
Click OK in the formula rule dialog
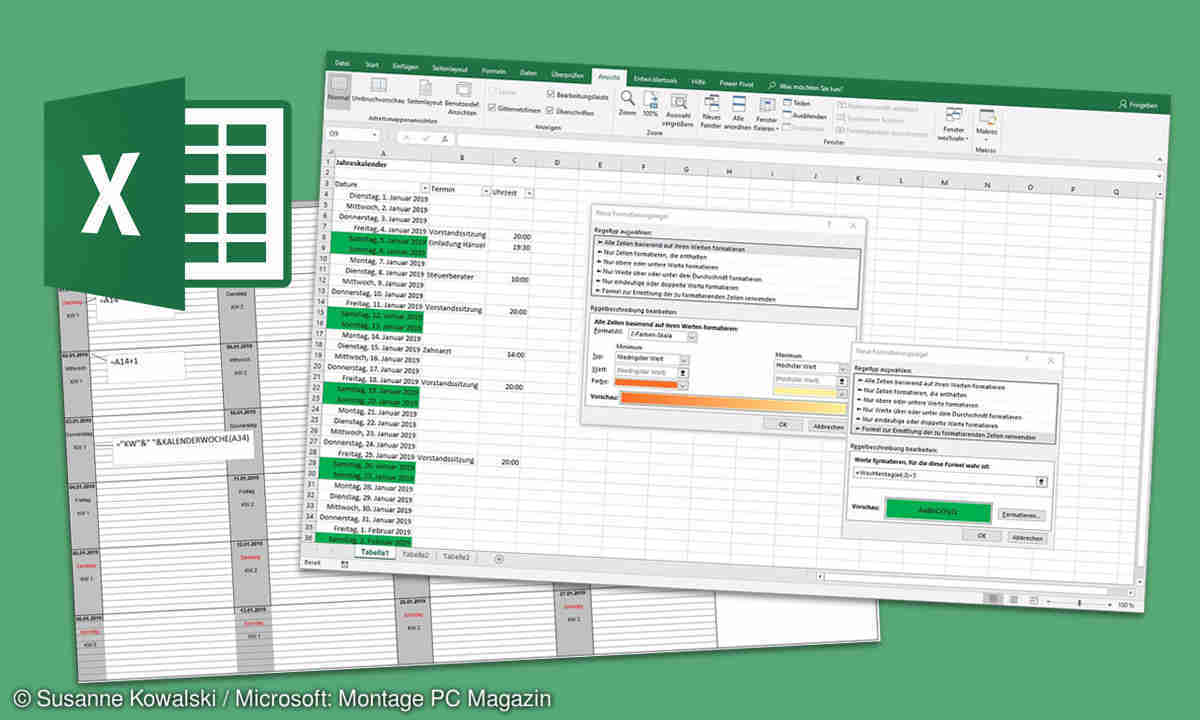point(981,535)
